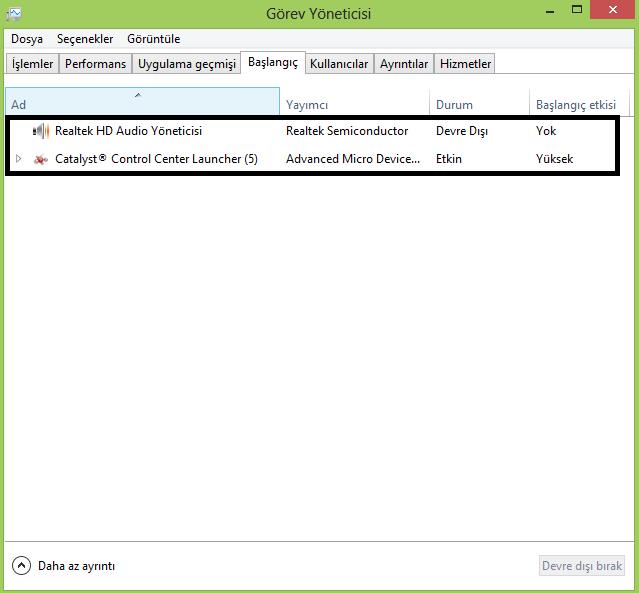This screenshot has height=593, width=639.
Task: Open the Dosya menu
Action: [x=27, y=39]
